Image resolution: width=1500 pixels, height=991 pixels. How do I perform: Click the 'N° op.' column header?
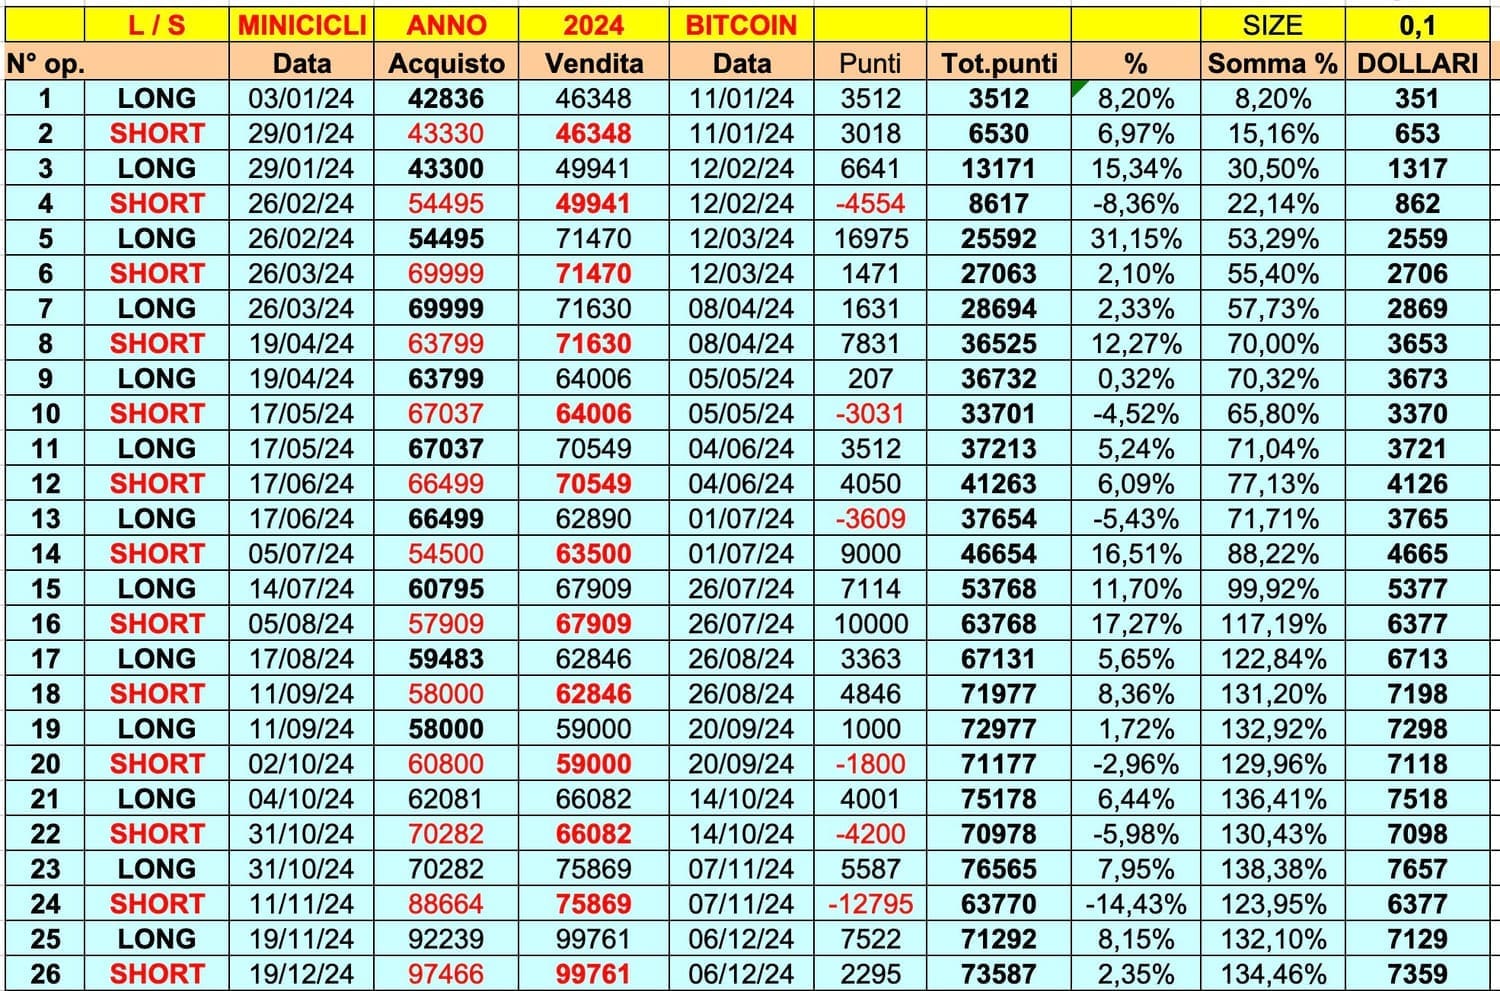point(45,63)
